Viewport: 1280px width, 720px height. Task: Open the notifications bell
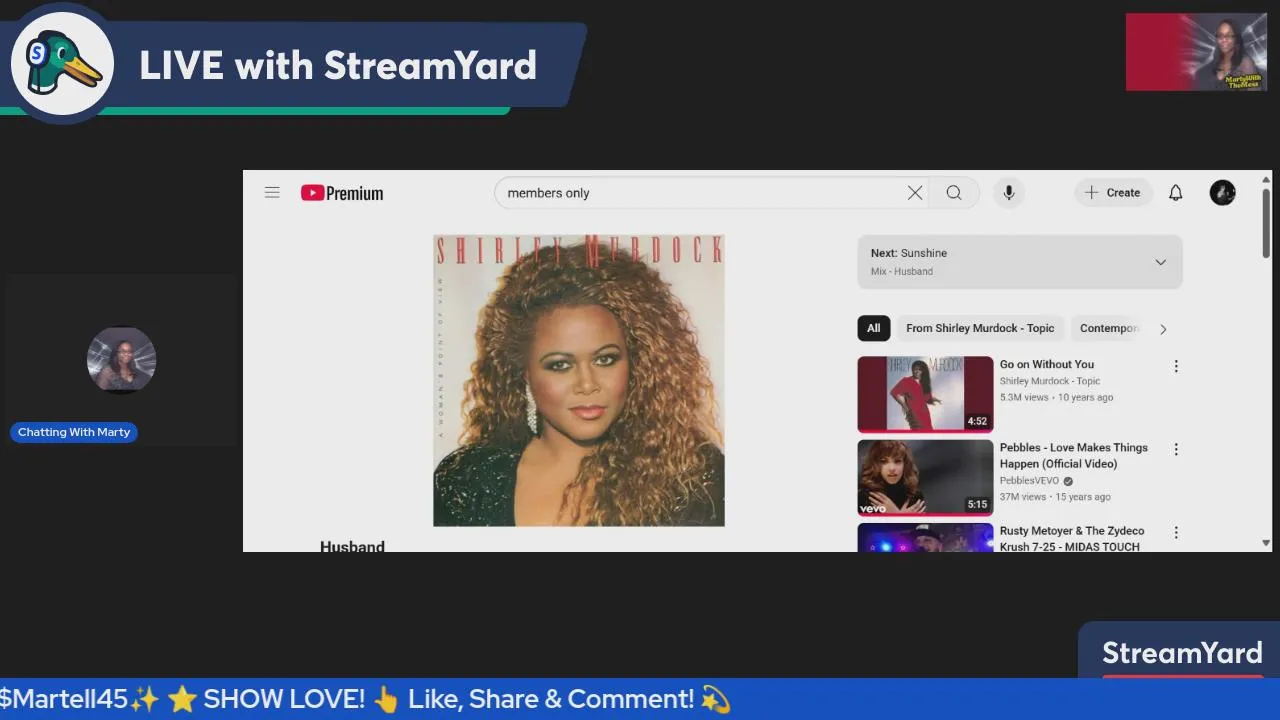(x=1176, y=193)
